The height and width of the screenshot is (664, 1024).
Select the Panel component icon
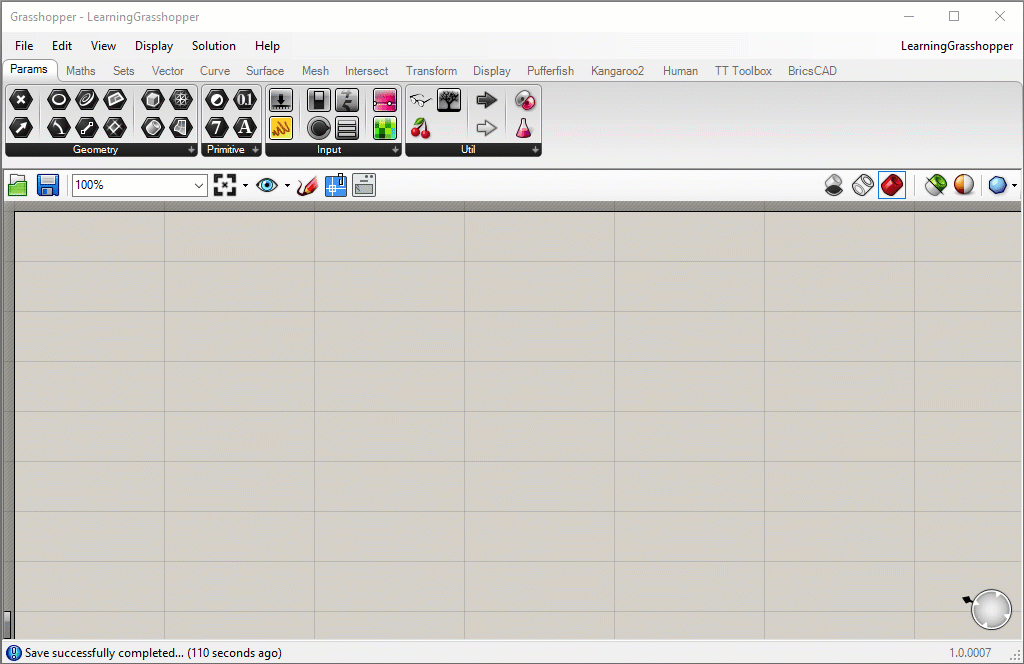(x=346, y=127)
